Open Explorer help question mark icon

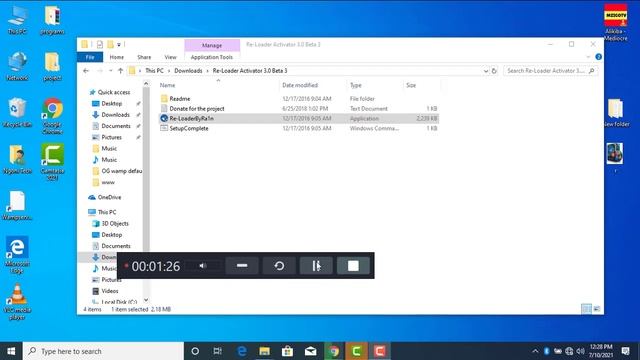598,57
